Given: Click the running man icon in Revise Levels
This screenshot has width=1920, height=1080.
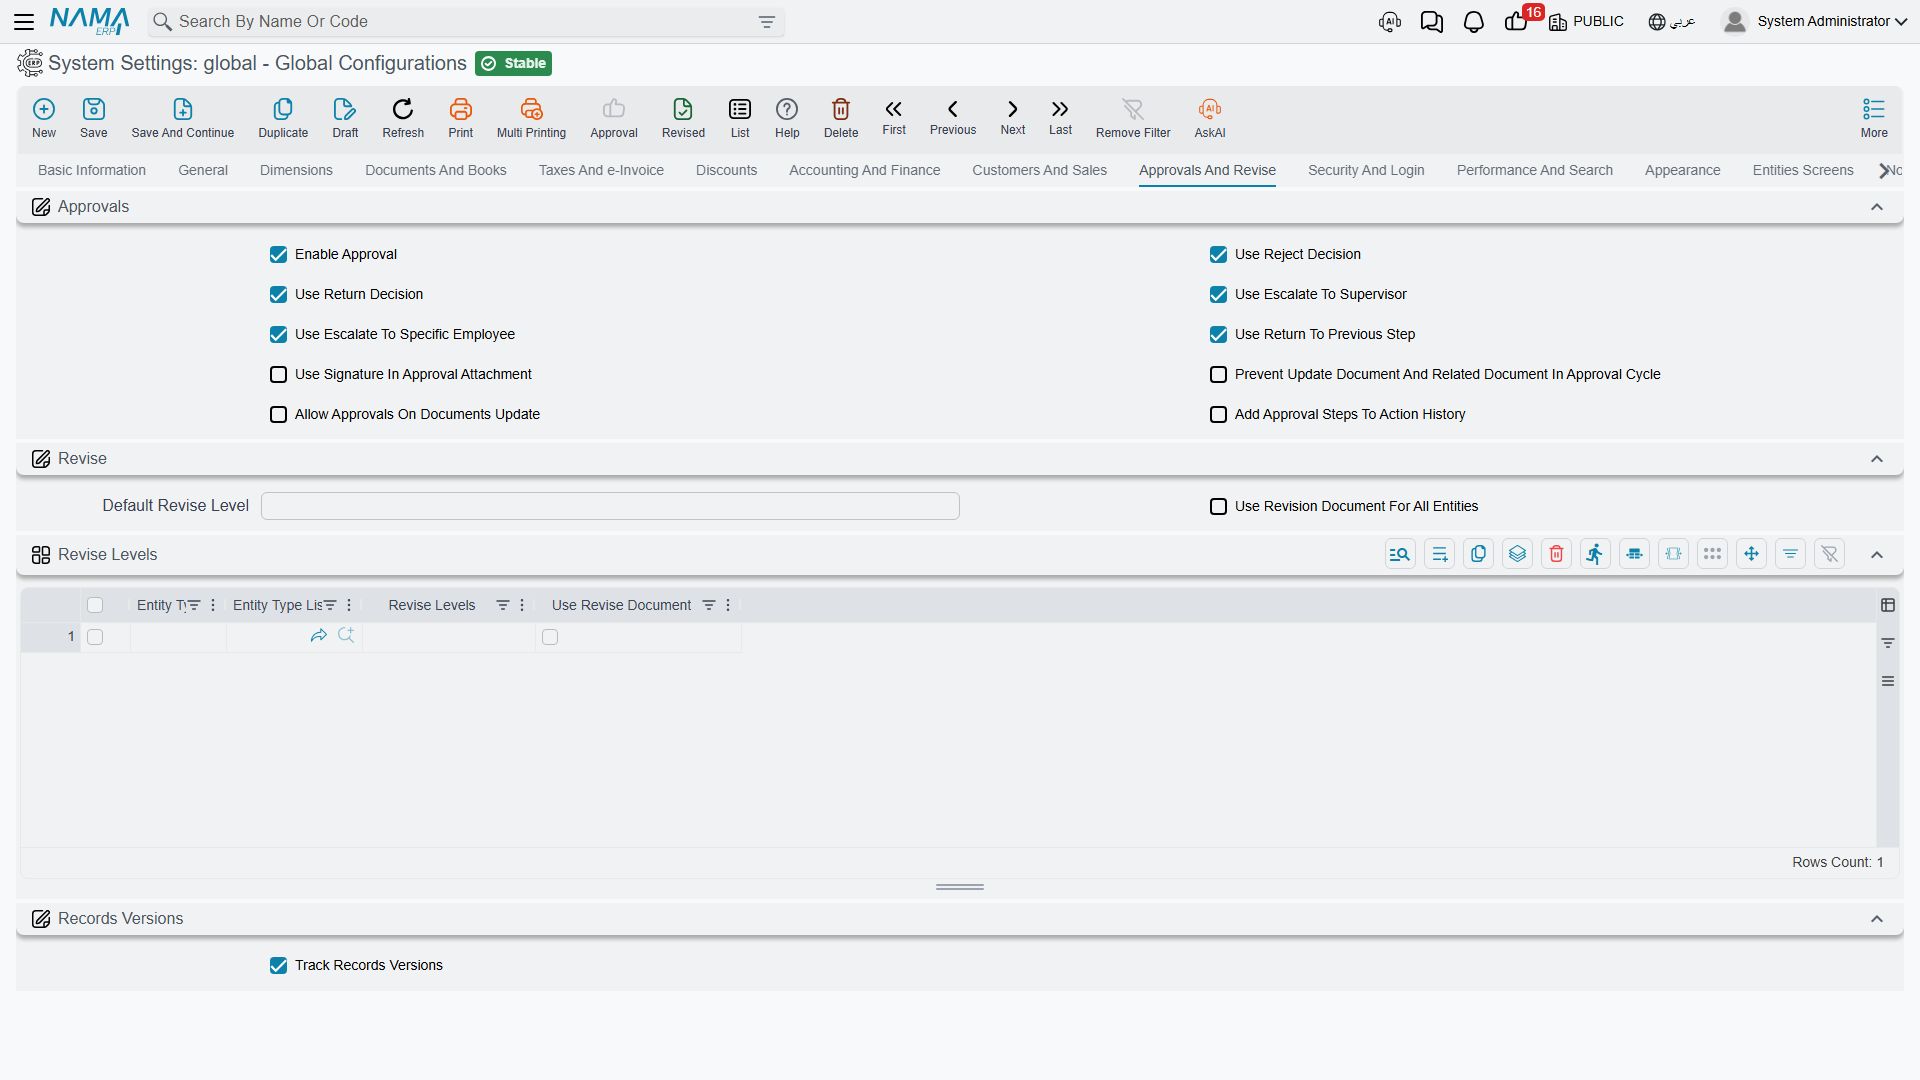Looking at the screenshot, I should [1595, 554].
